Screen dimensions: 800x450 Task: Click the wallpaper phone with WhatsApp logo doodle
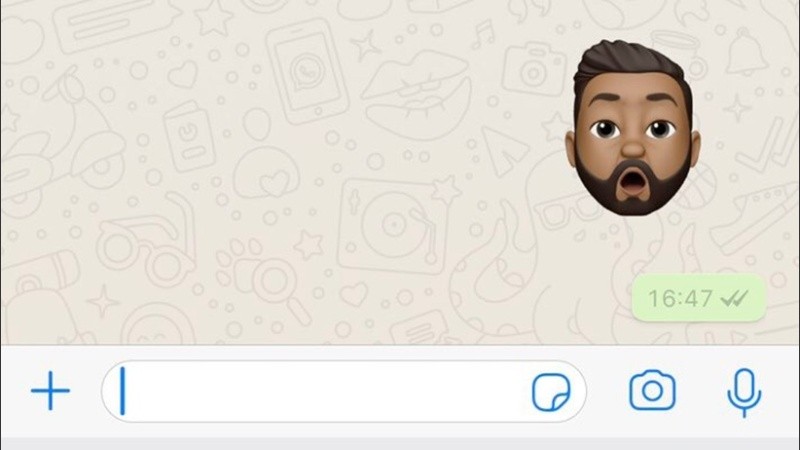(307, 71)
